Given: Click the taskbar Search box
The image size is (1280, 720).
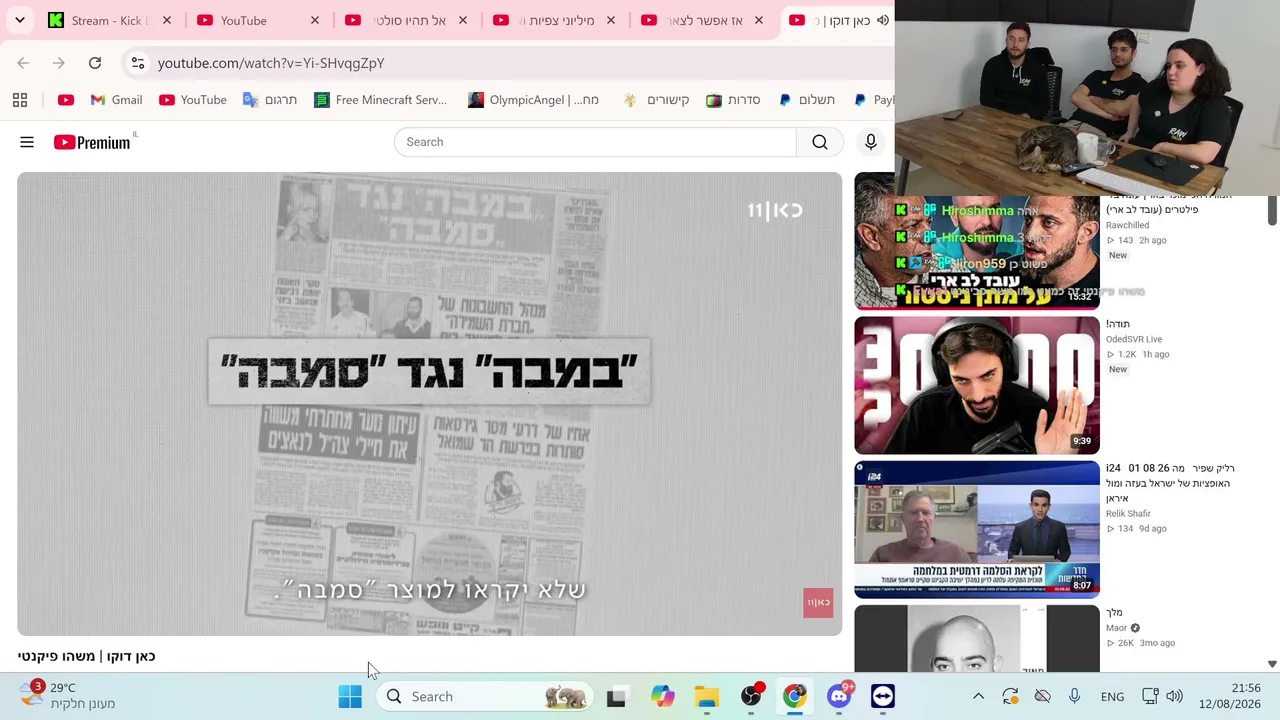Looking at the screenshot, I should point(486,696).
